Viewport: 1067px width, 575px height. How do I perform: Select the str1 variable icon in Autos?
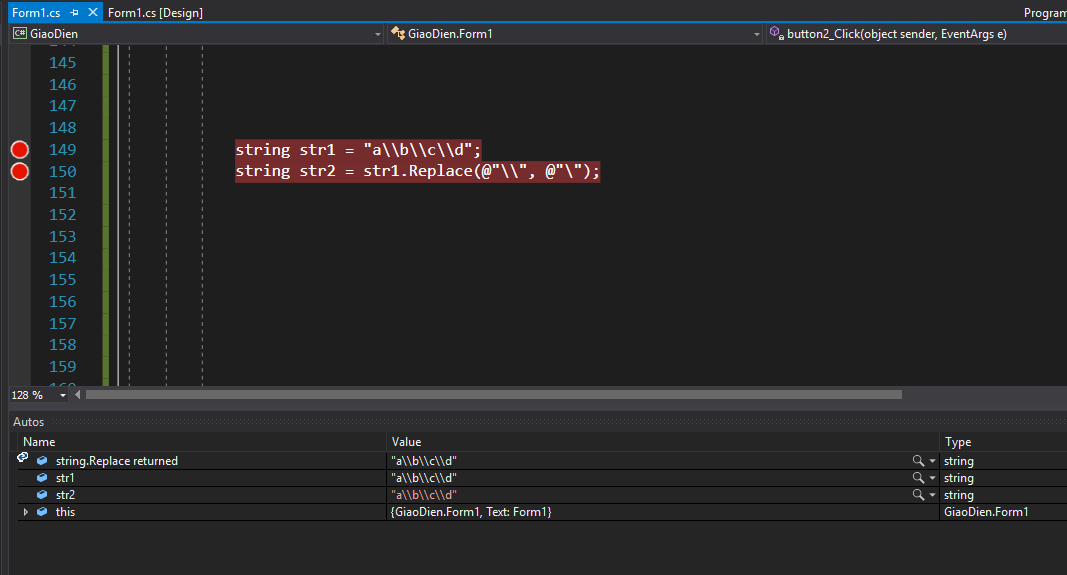pos(42,478)
